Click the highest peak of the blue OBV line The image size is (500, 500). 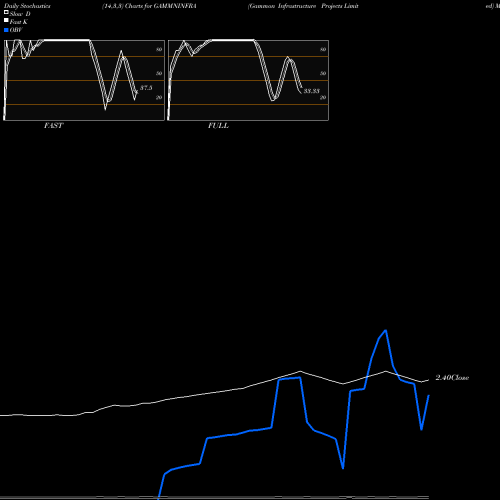386,330
